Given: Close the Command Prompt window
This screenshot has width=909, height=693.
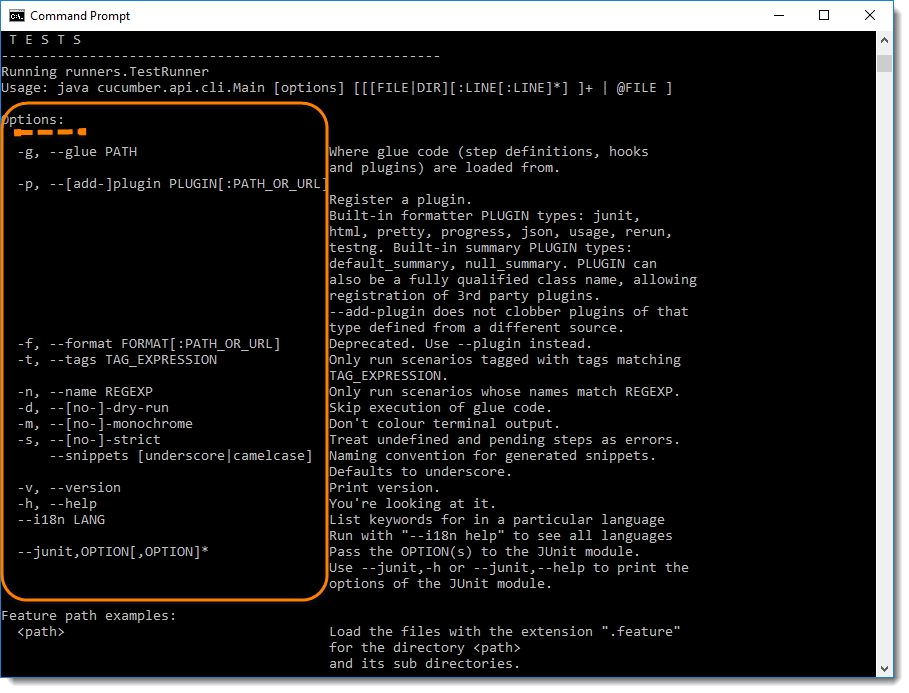Looking at the screenshot, I should (870, 16).
